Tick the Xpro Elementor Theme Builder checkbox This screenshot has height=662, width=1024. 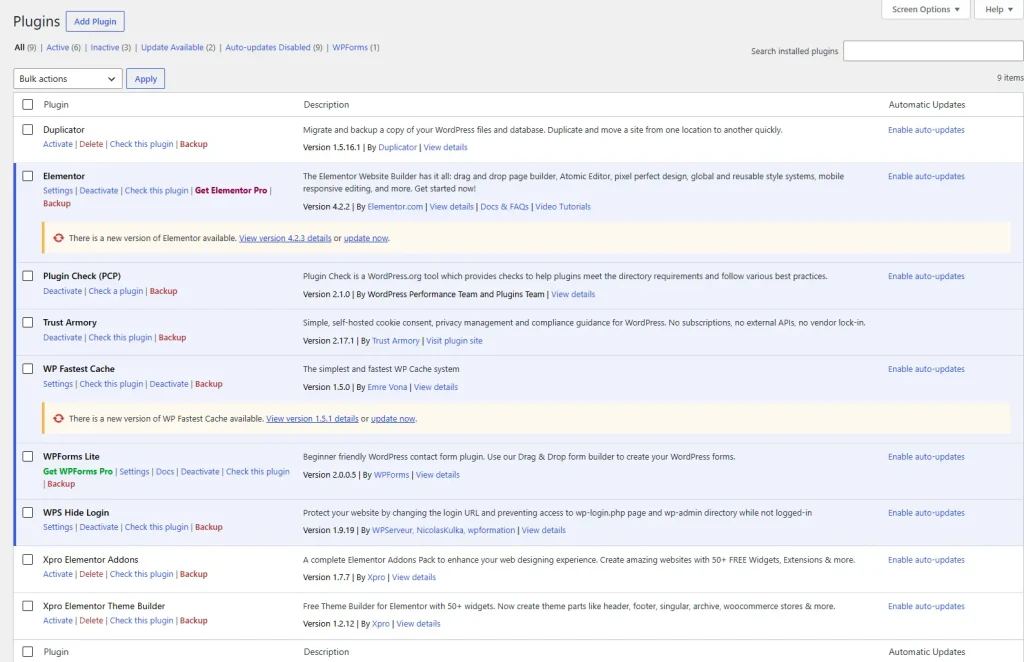(27, 606)
